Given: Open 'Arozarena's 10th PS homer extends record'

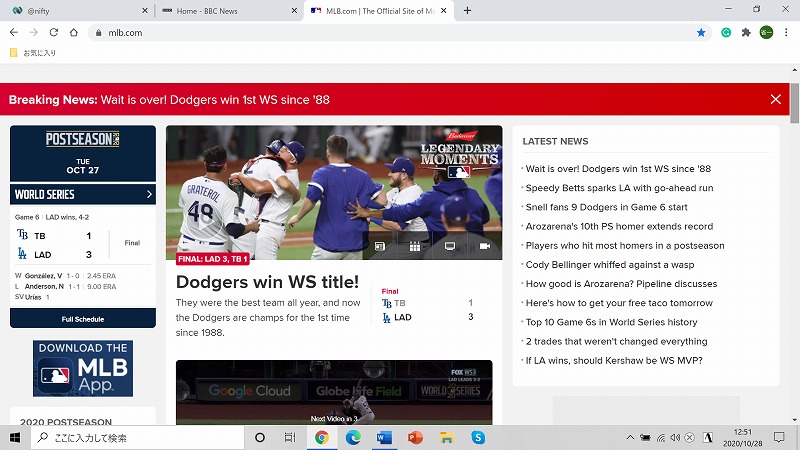Looking at the screenshot, I should (x=619, y=226).
